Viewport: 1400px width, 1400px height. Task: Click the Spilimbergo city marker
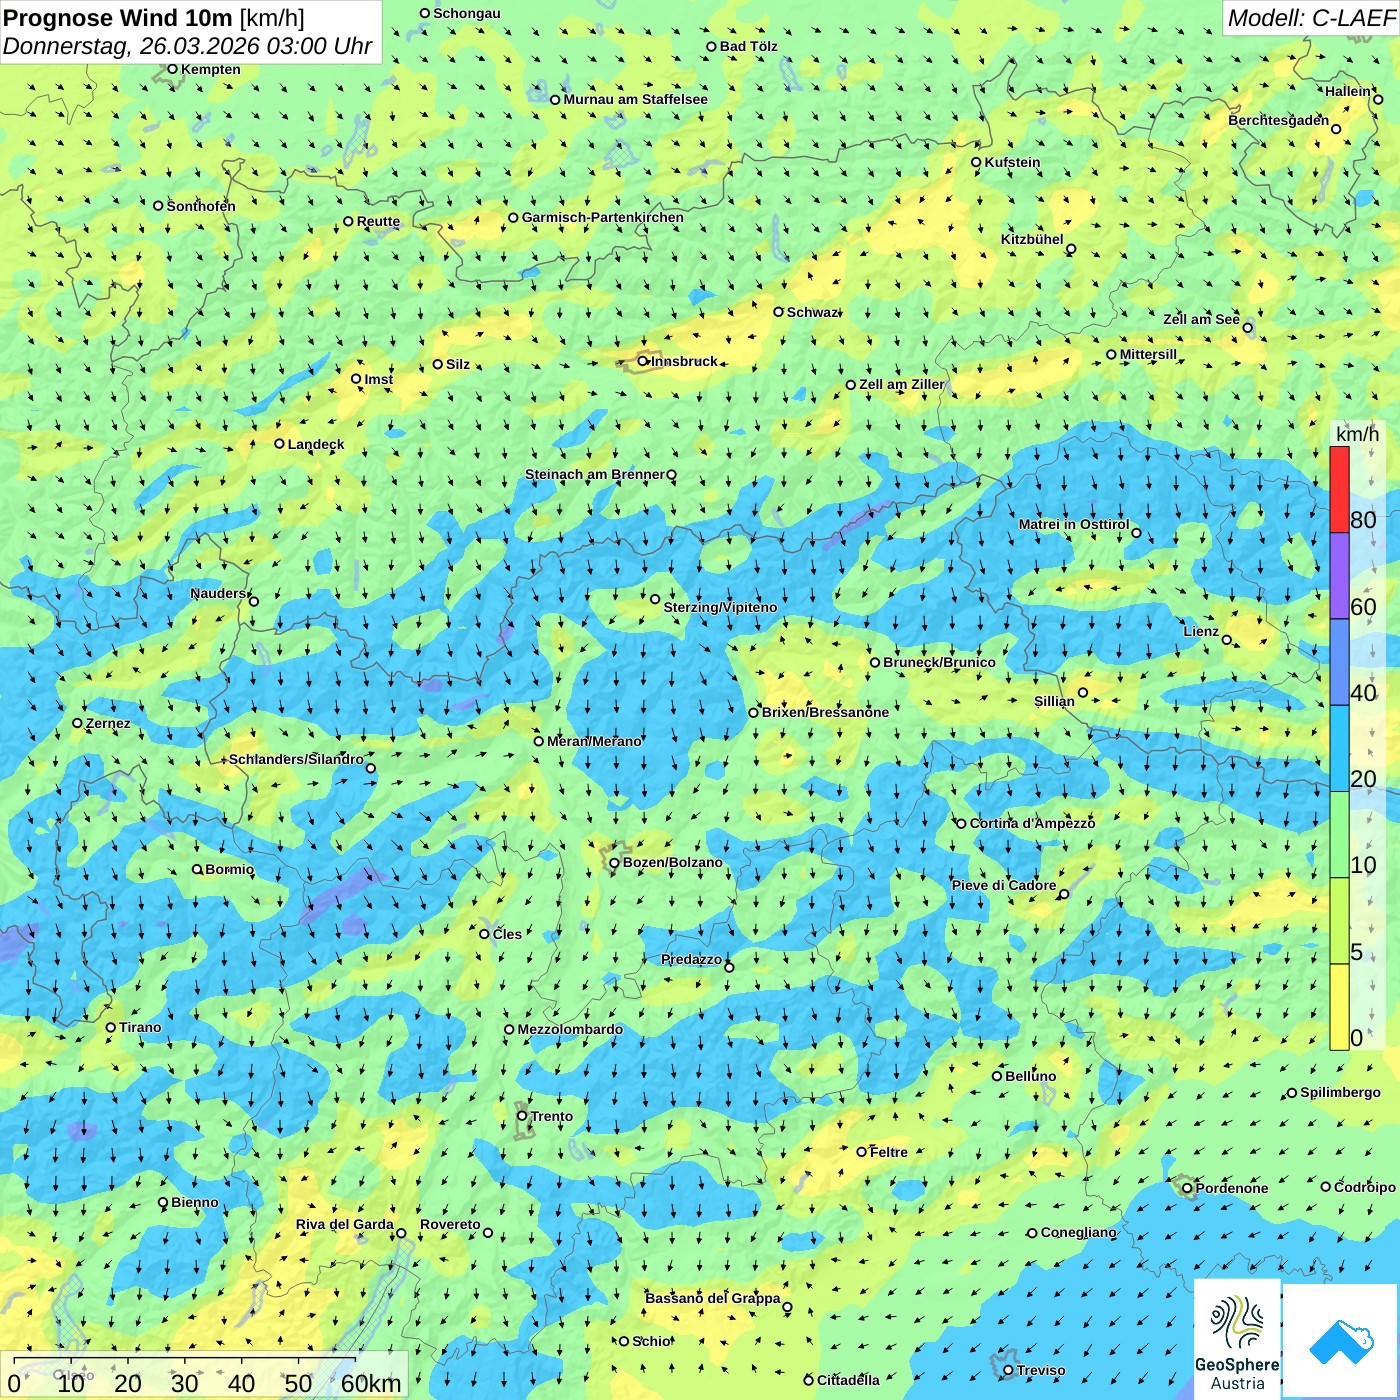click(x=1292, y=1093)
